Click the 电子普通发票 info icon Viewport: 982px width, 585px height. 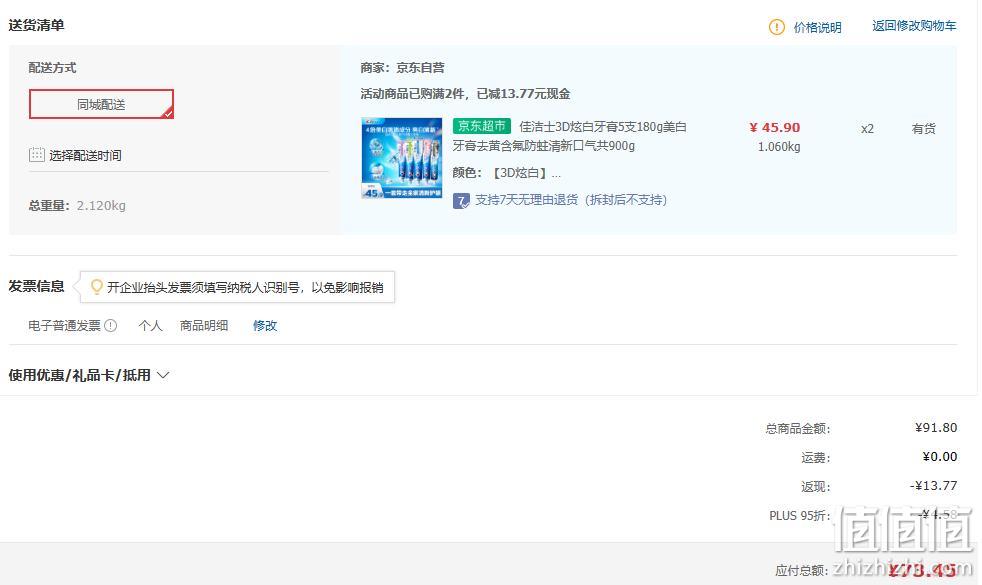[x=111, y=326]
